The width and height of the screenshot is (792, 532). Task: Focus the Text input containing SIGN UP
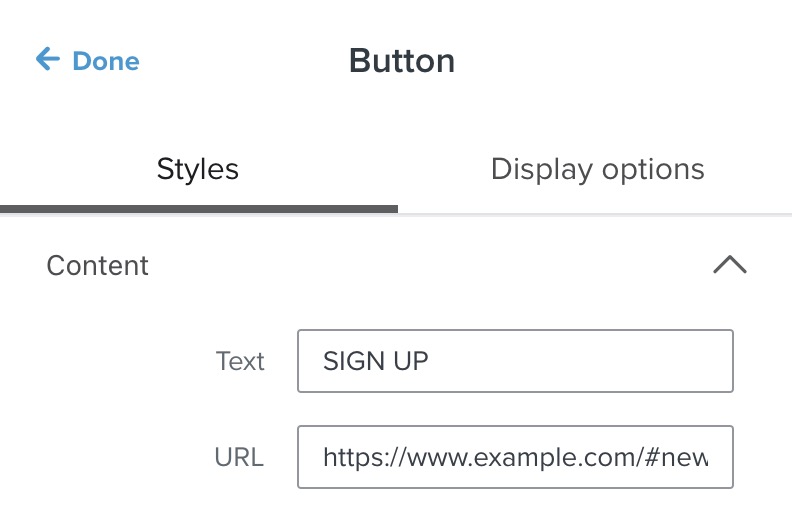point(515,361)
